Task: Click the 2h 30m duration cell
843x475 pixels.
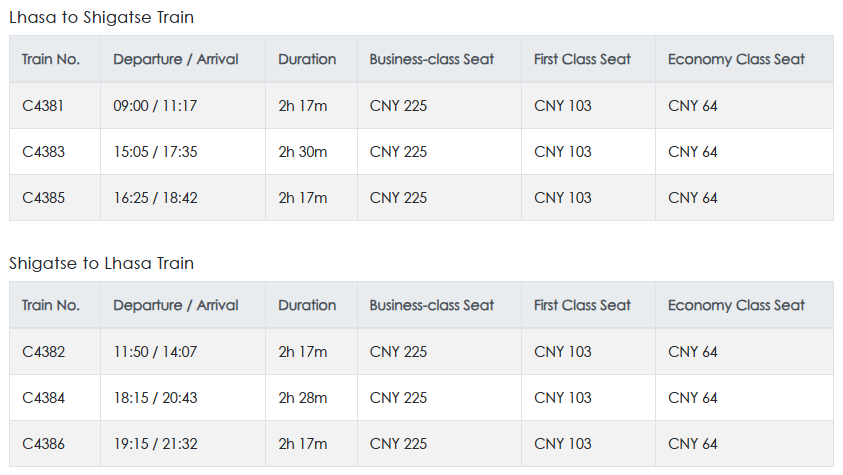Action: tap(303, 152)
